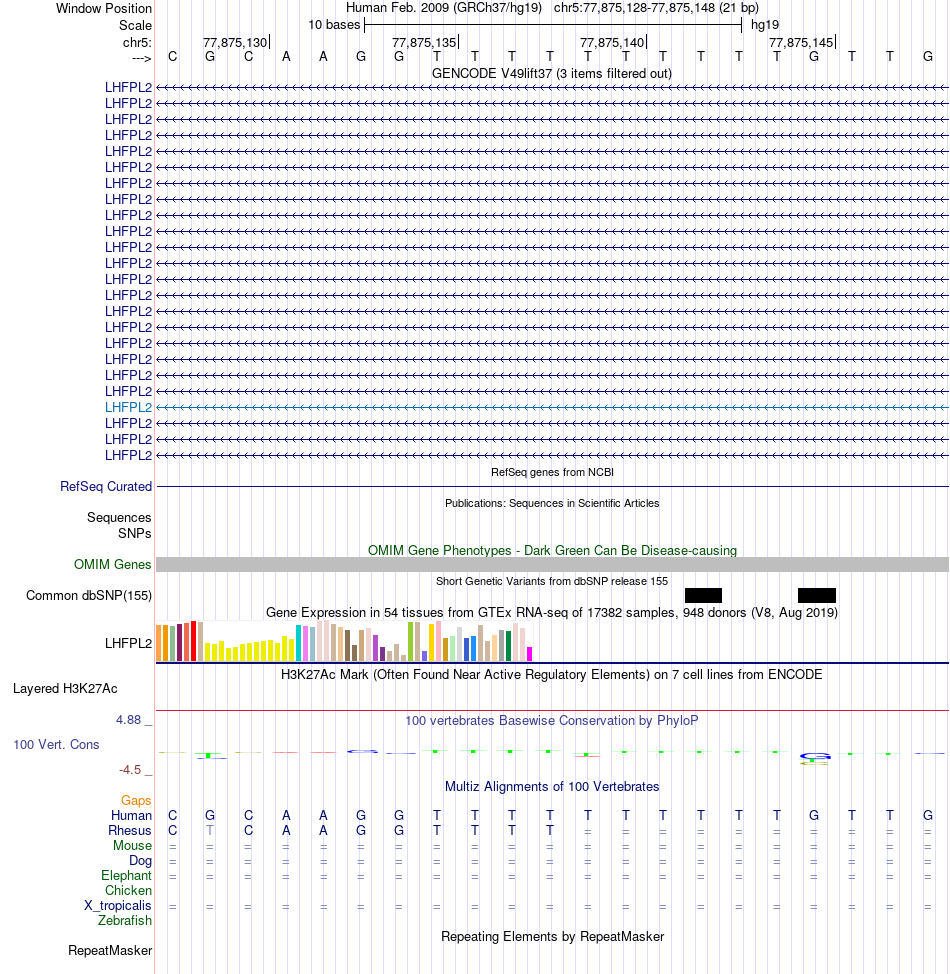Click the 'hg19' label beside the scale bar
Viewport: 950px width, 974px height.
click(x=765, y=25)
